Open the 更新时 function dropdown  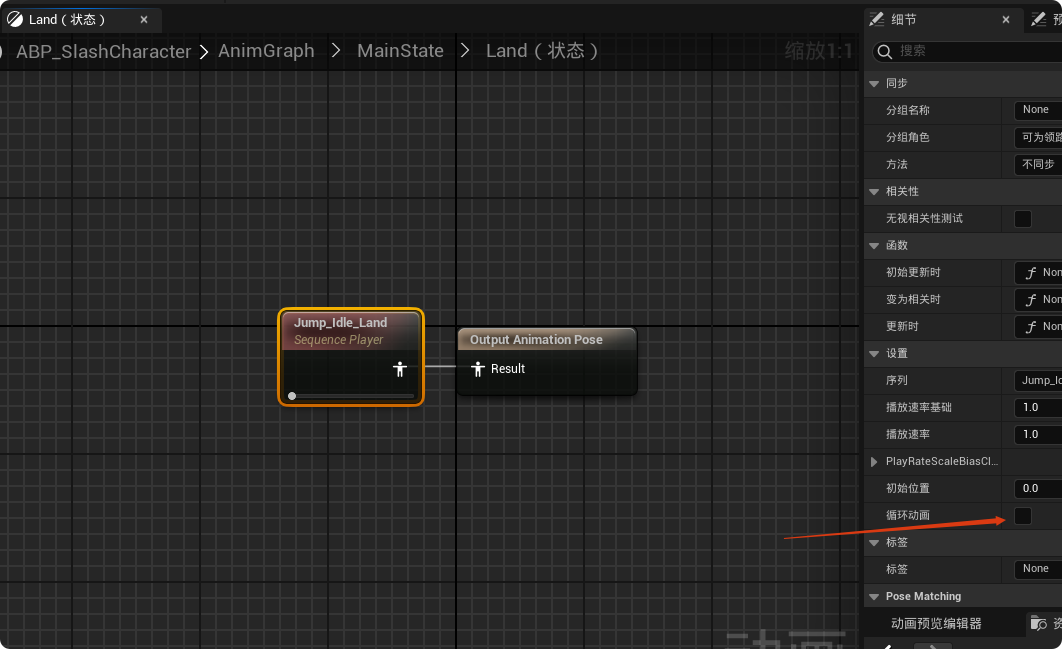[1038, 327]
